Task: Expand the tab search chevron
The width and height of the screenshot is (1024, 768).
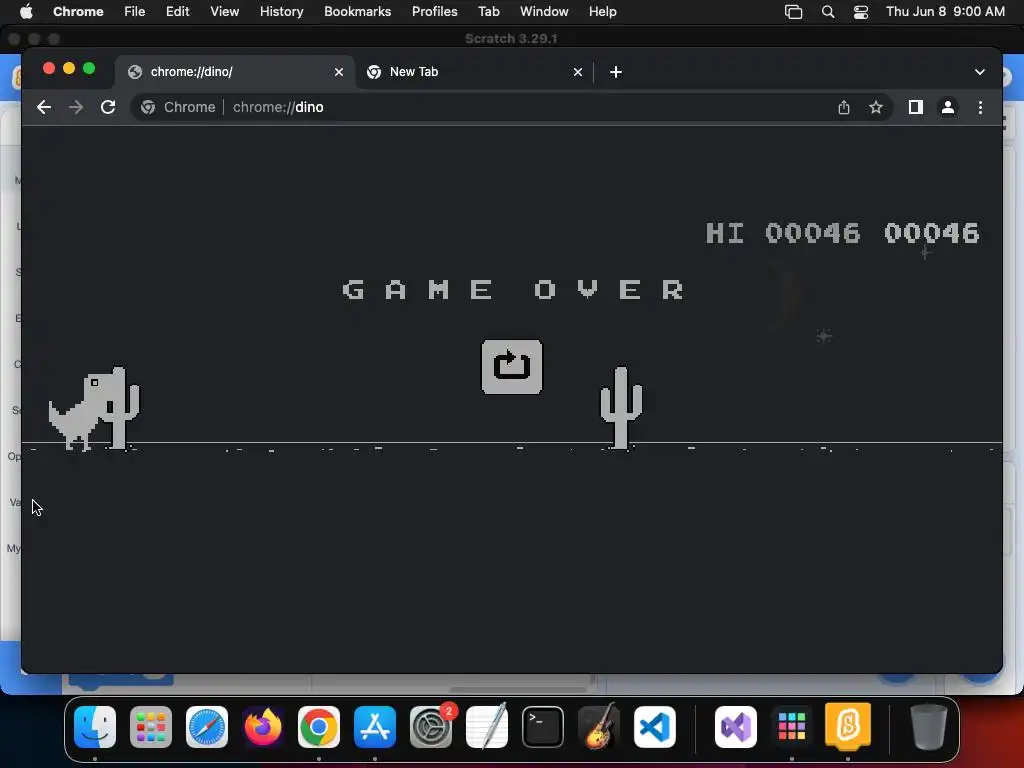Action: (x=980, y=72)
